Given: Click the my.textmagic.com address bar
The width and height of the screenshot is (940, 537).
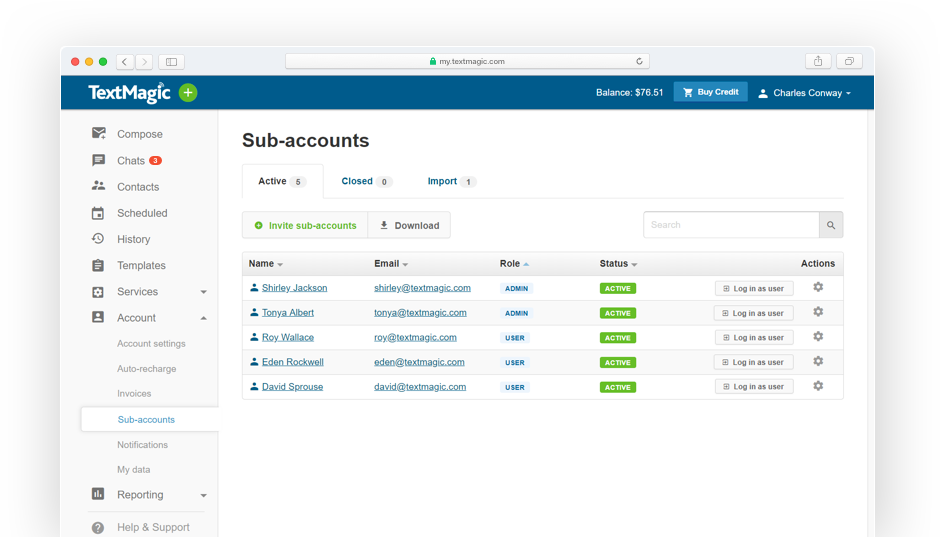Looking at the screenshot, I should pyautogui.click(x=468, y=61).
